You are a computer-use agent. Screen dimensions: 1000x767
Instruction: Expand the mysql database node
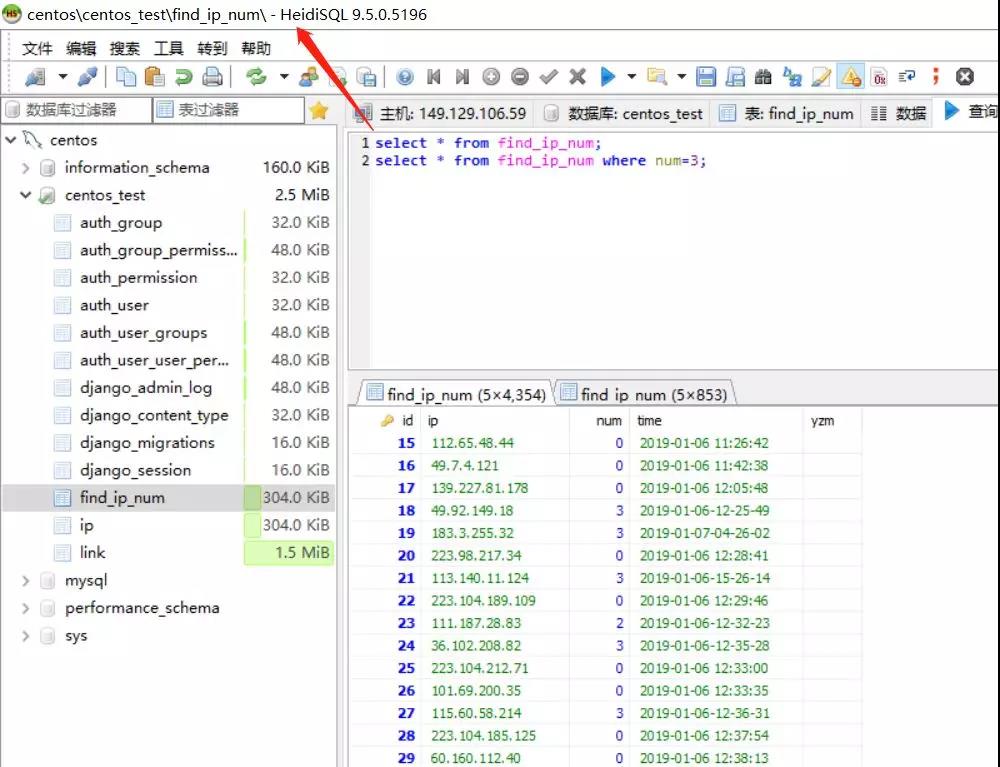(x=26, y=581)
